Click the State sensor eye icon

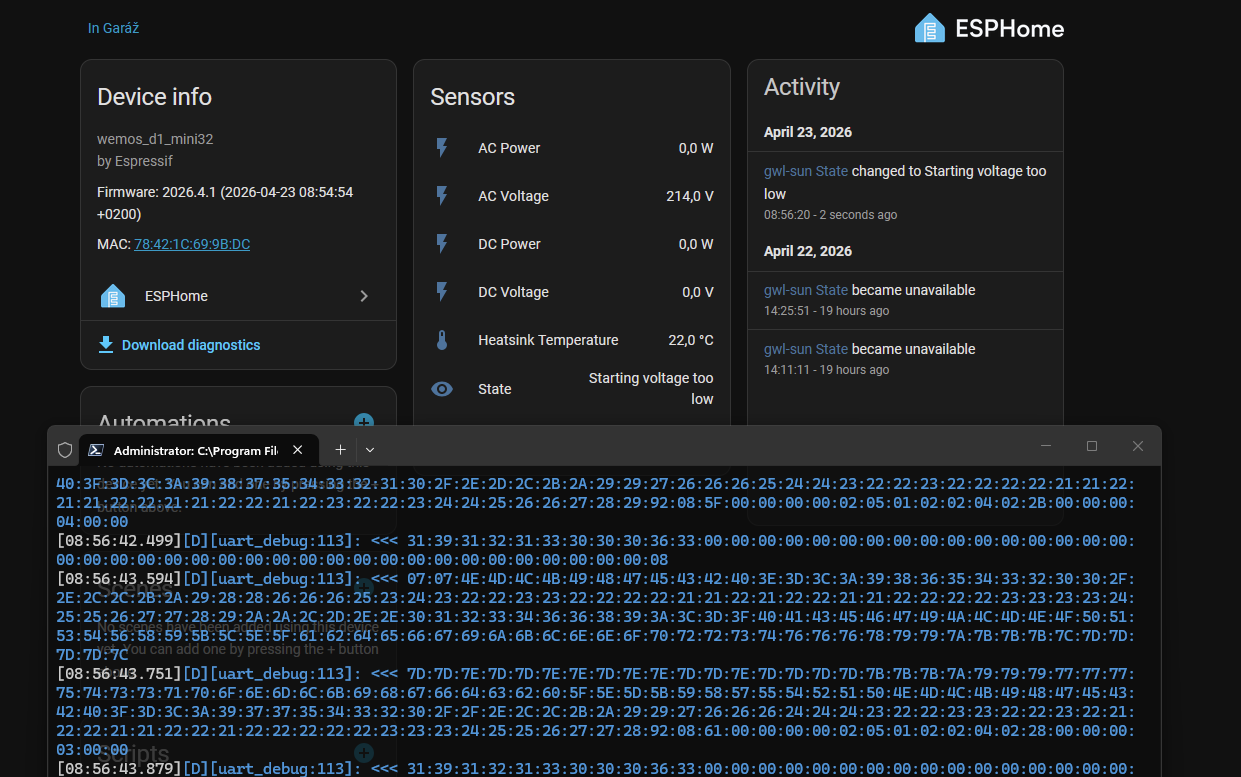[x=442, y=389]
